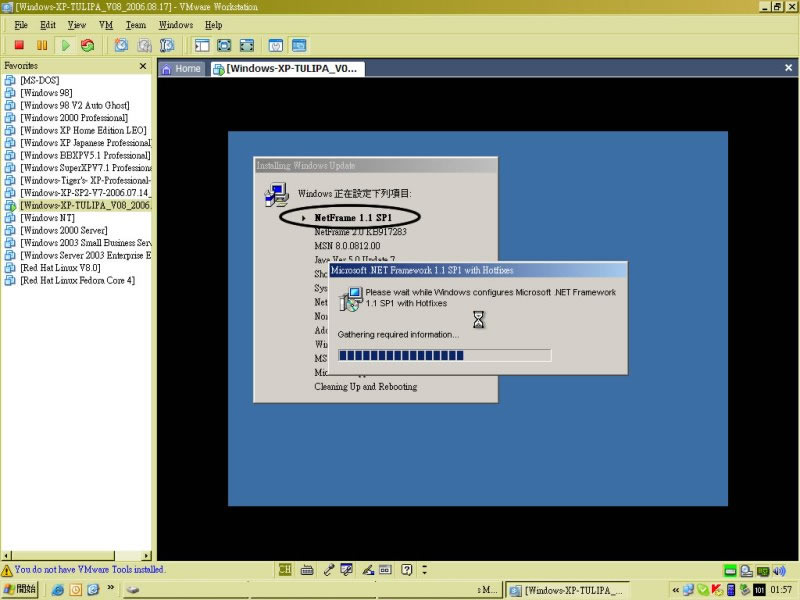The image size is (800, 600).
Task: Open the VM menu
Action: point(106,25)
